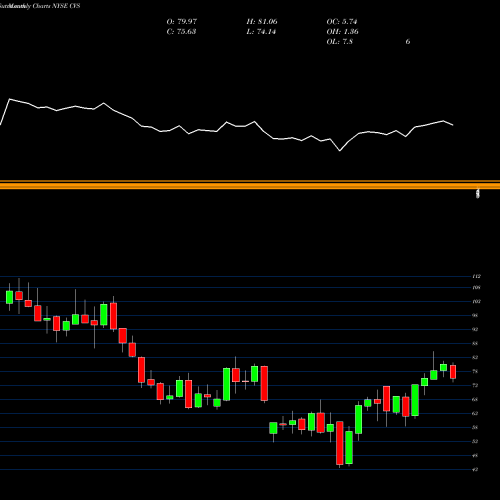Click the last red candle on the chart

[x=453, y=372]
